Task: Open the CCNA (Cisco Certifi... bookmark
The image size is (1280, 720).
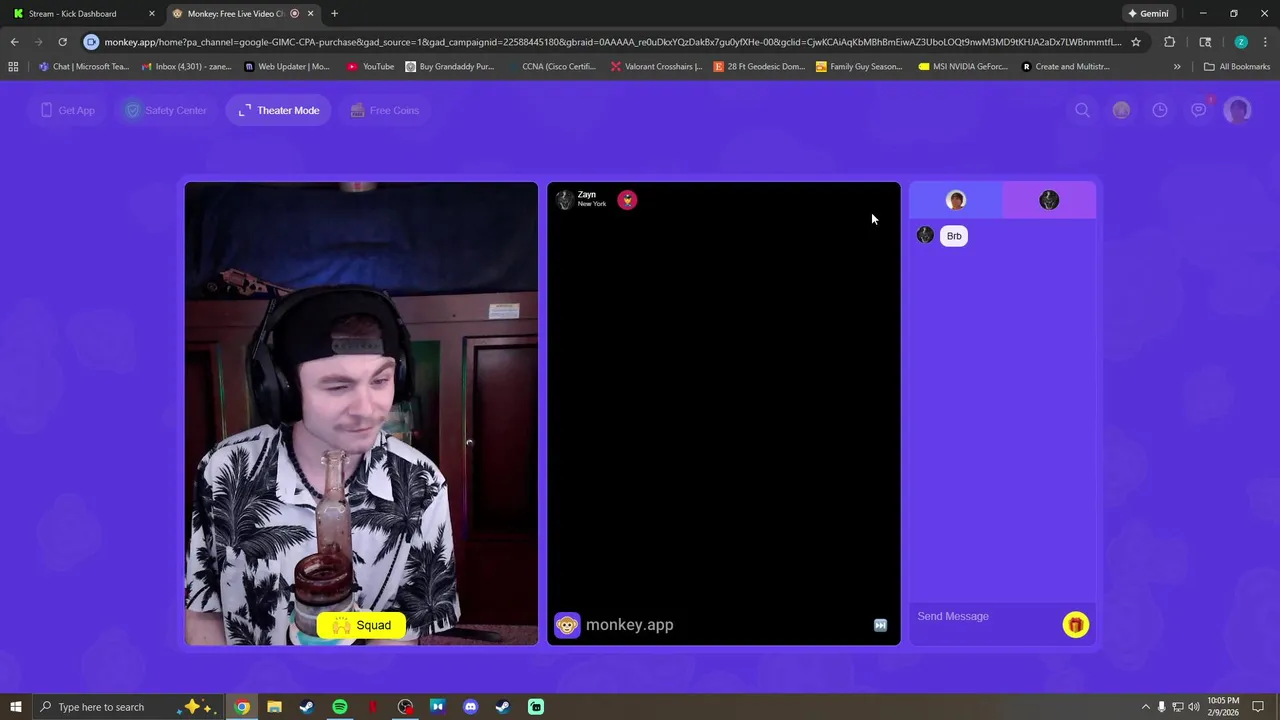Action: tap(551, 67)
